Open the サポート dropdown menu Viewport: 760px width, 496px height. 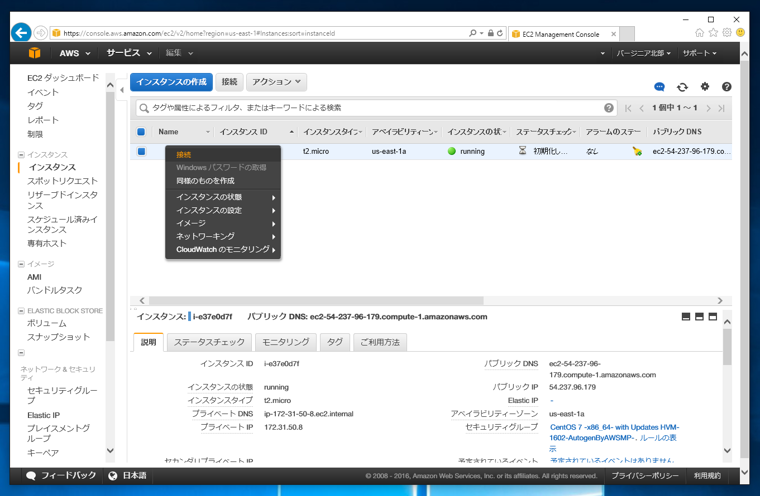click(x=699, y=53)
